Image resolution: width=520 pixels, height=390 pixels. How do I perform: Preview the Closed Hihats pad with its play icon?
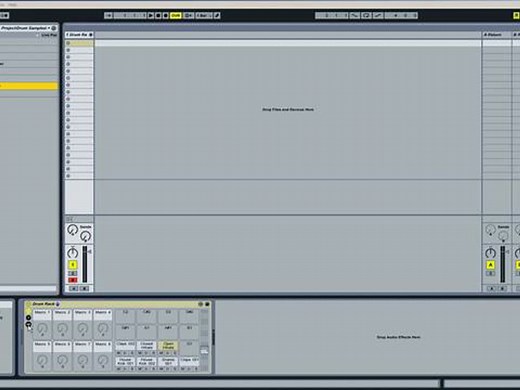(147, 353)
